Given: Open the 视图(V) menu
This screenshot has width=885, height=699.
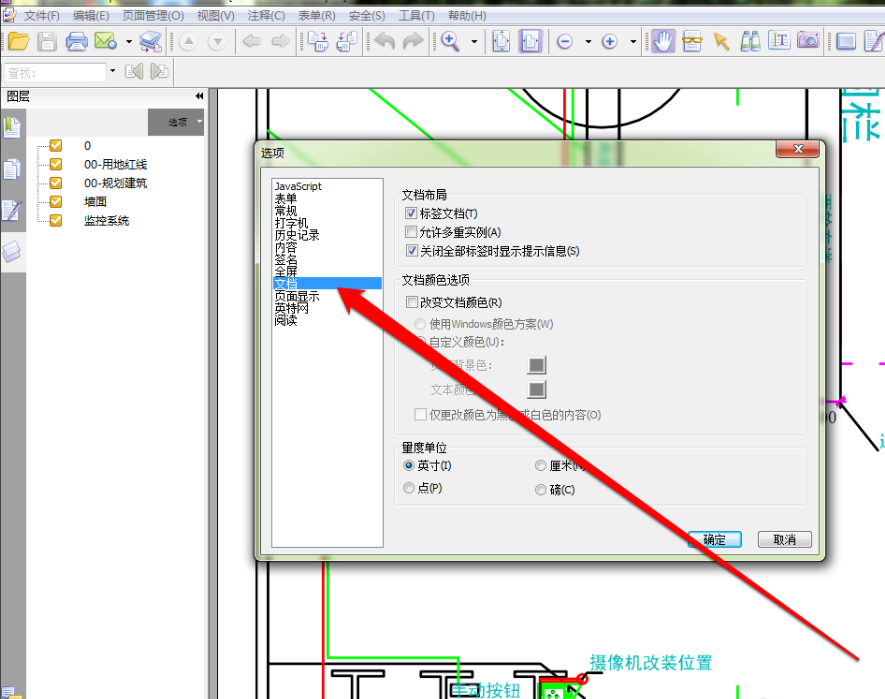Looking at the screenshot, I should click(x=216, y=15).
